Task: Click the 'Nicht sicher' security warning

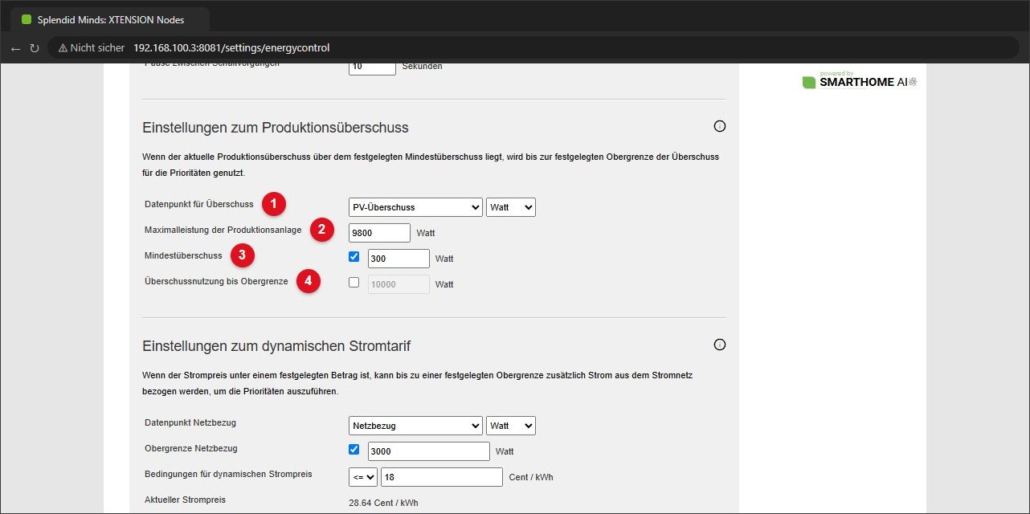Action: [91, 48]
